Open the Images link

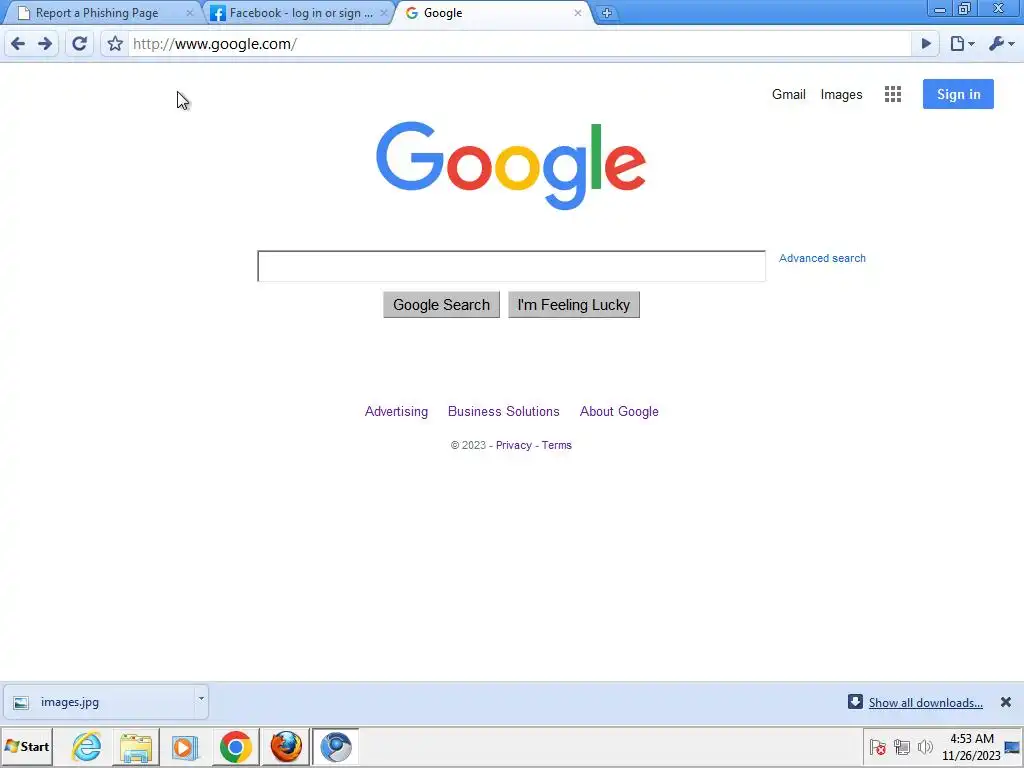click(x=841, y=94)
